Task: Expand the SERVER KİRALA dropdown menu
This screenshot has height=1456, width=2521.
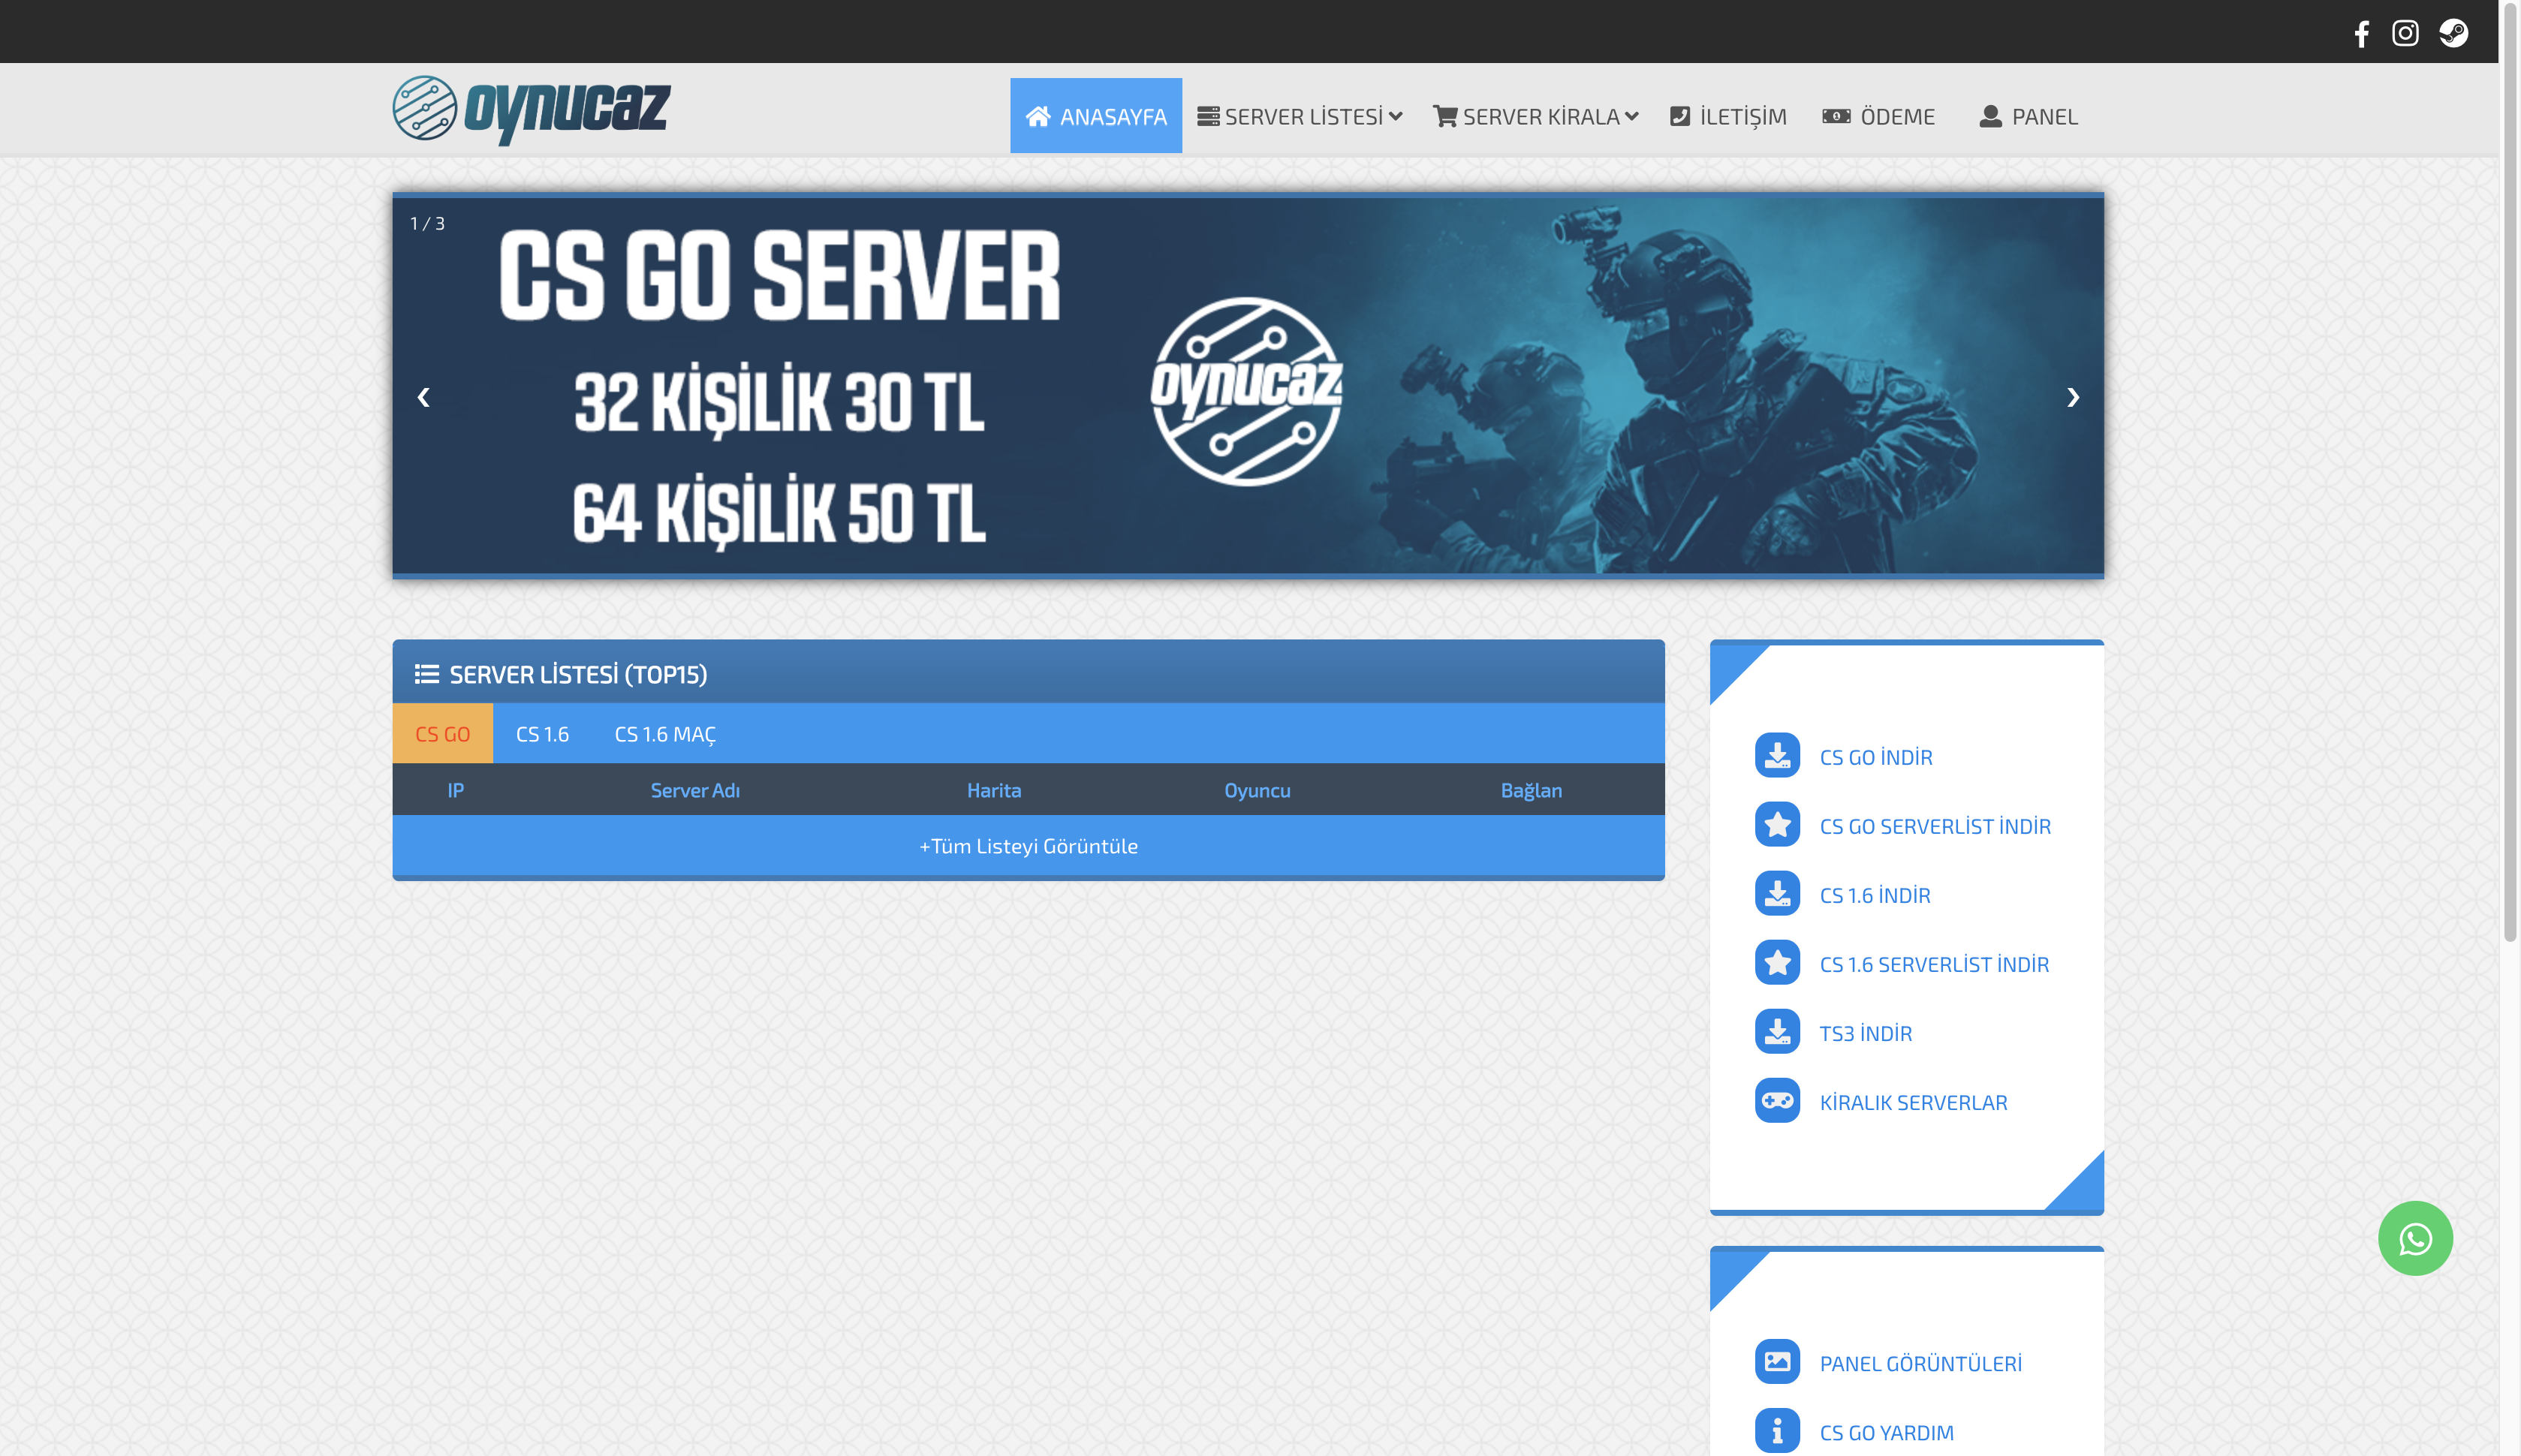Action: coord(1536,116)
